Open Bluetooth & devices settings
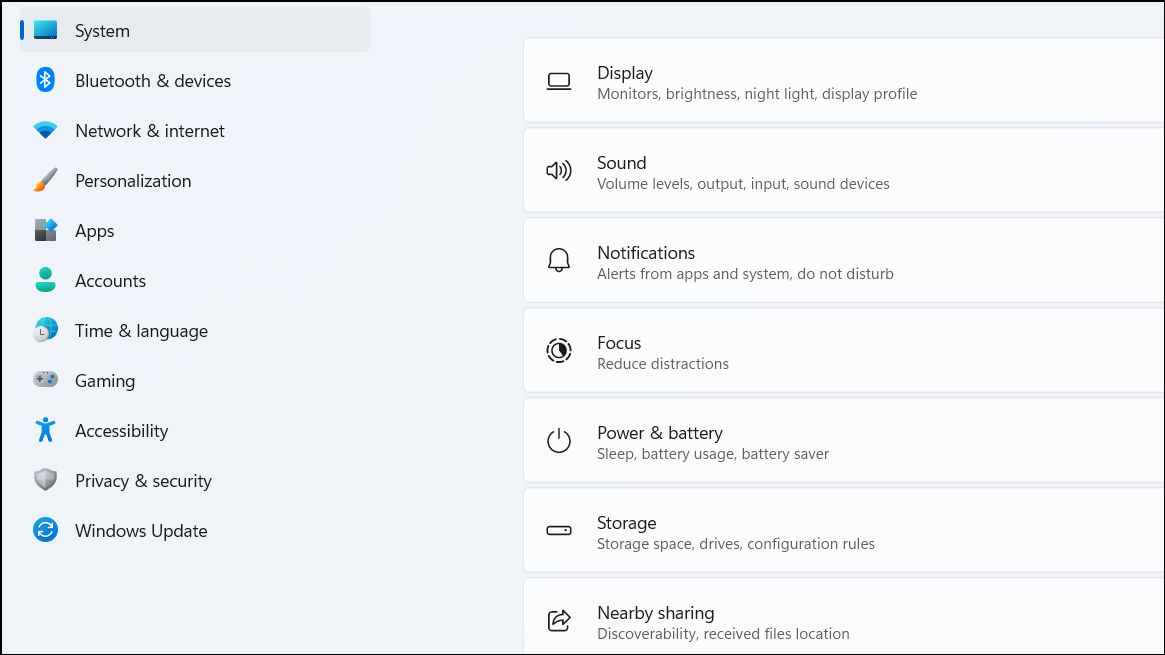Viewport: 1165px width, 655px height. pos(195,80)
